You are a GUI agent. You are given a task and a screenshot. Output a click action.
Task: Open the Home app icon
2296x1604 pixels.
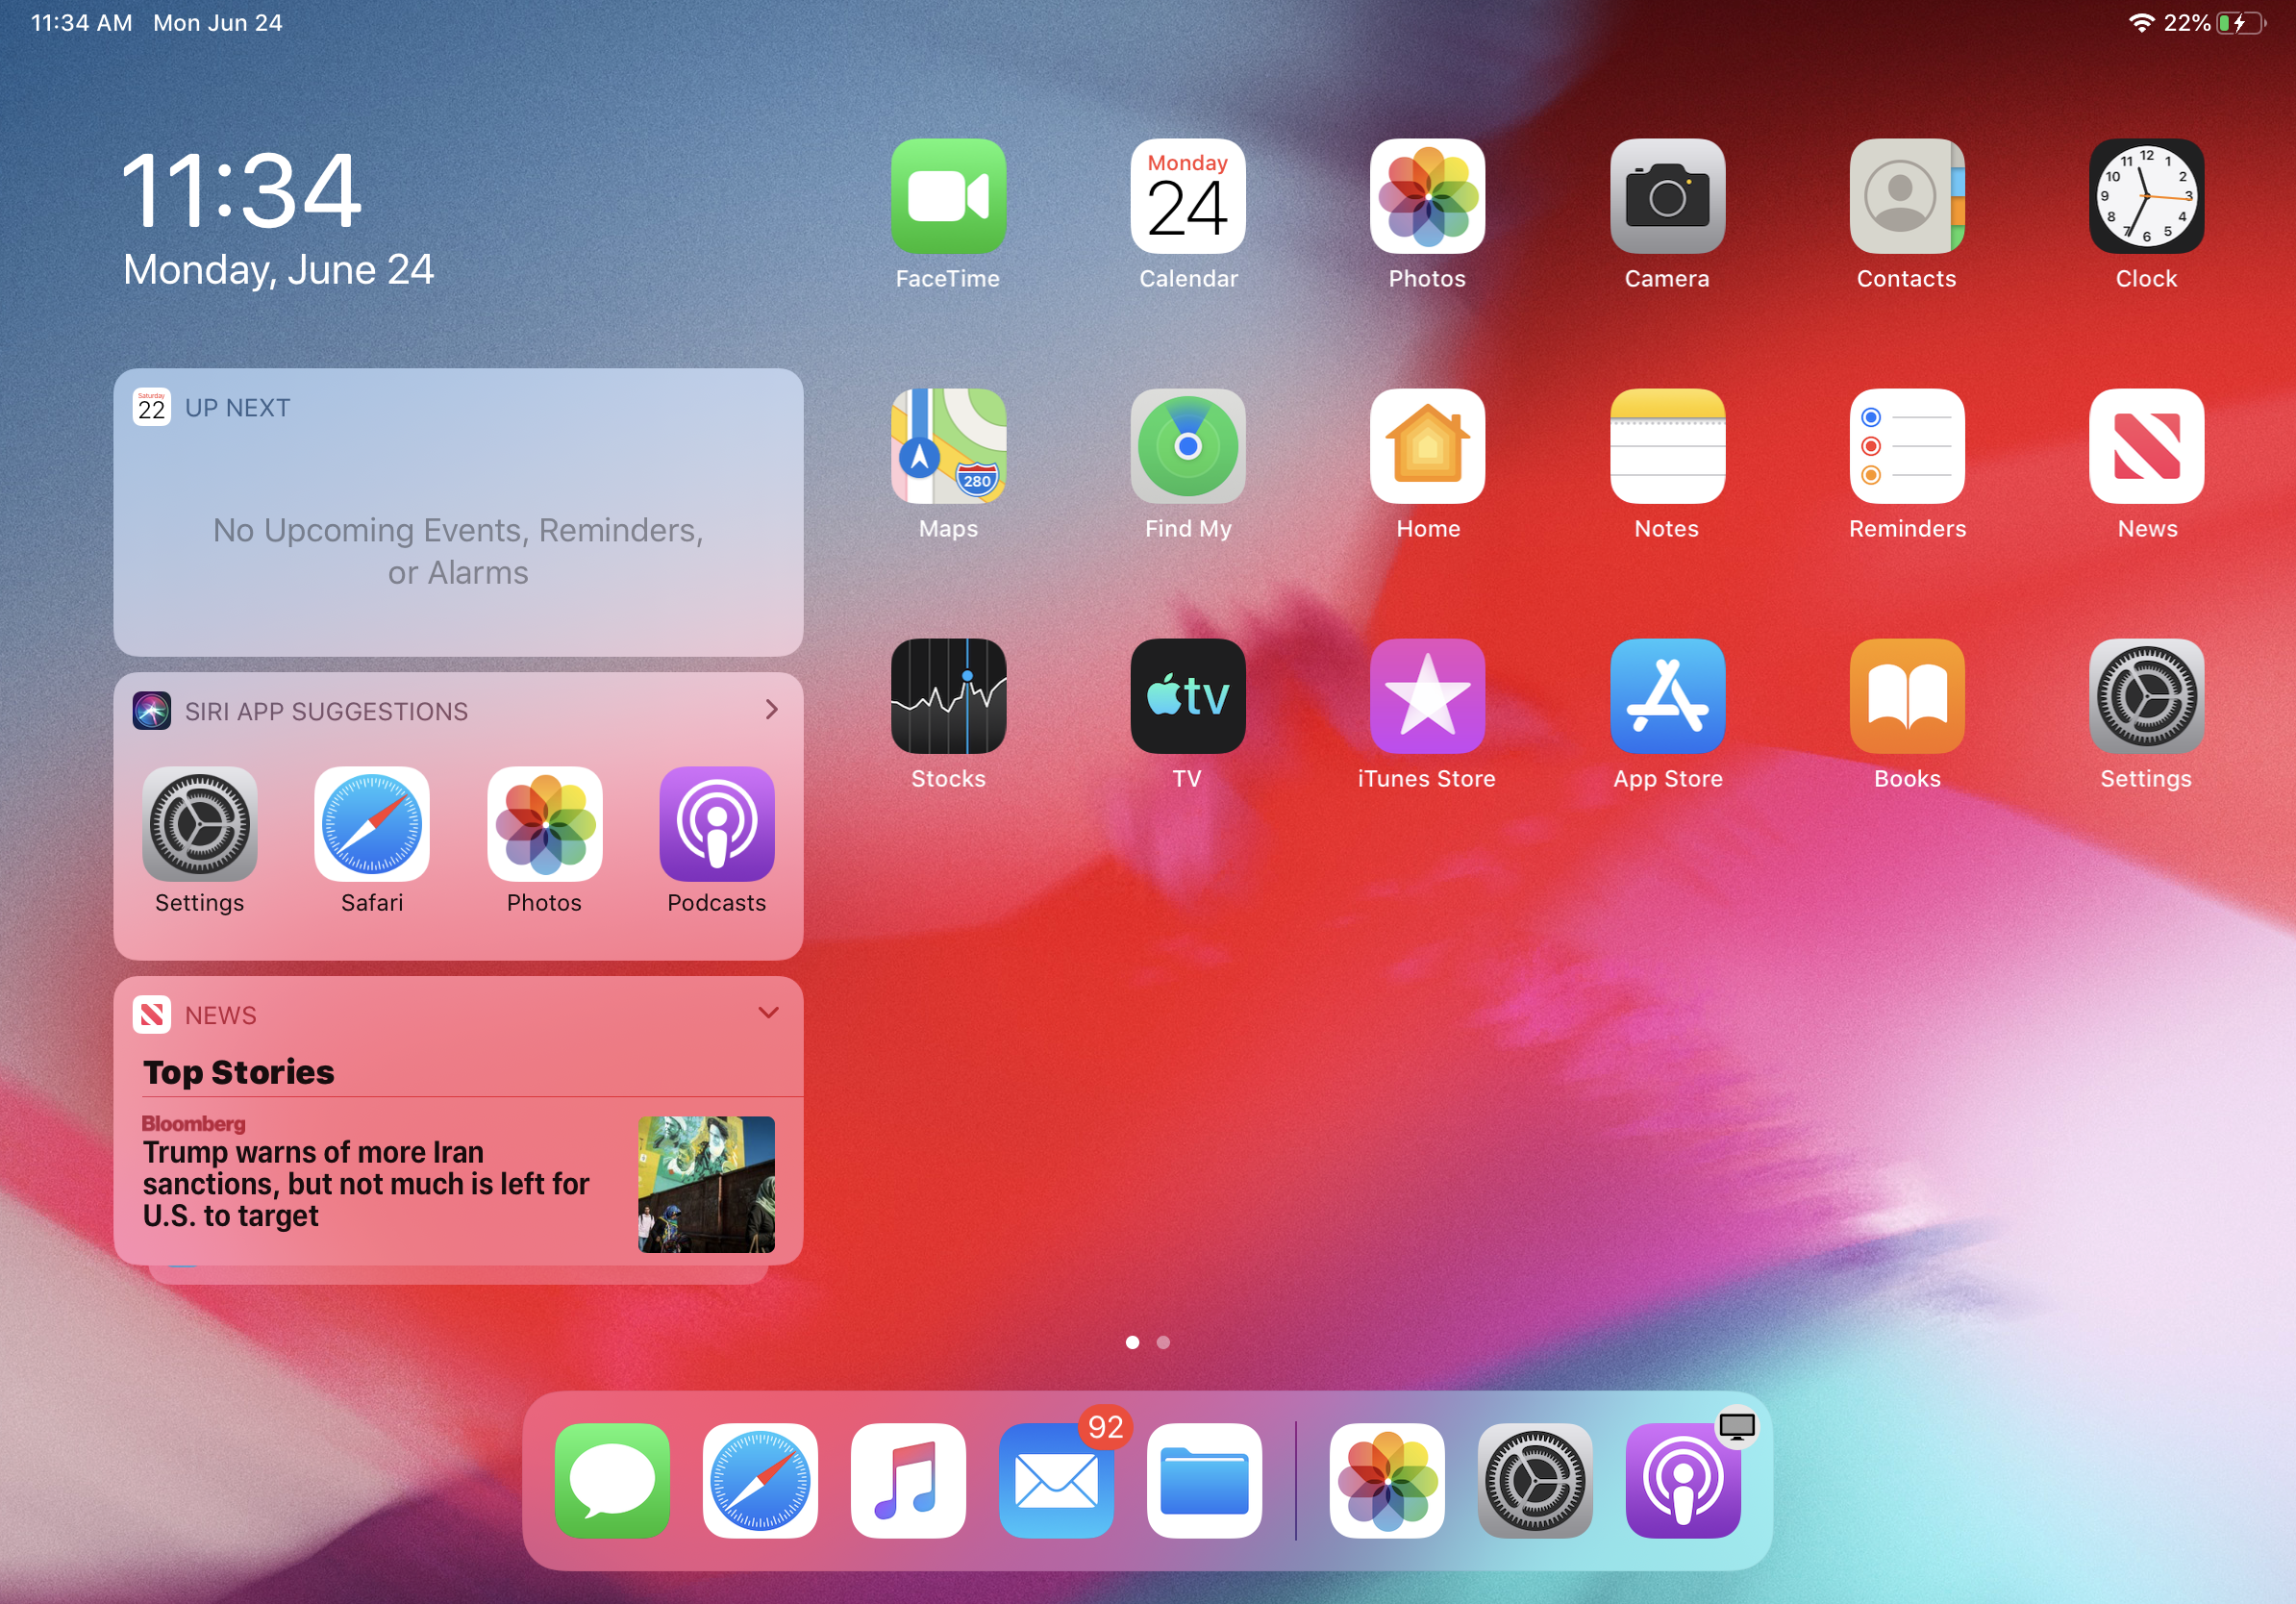tap(1427, 446)
